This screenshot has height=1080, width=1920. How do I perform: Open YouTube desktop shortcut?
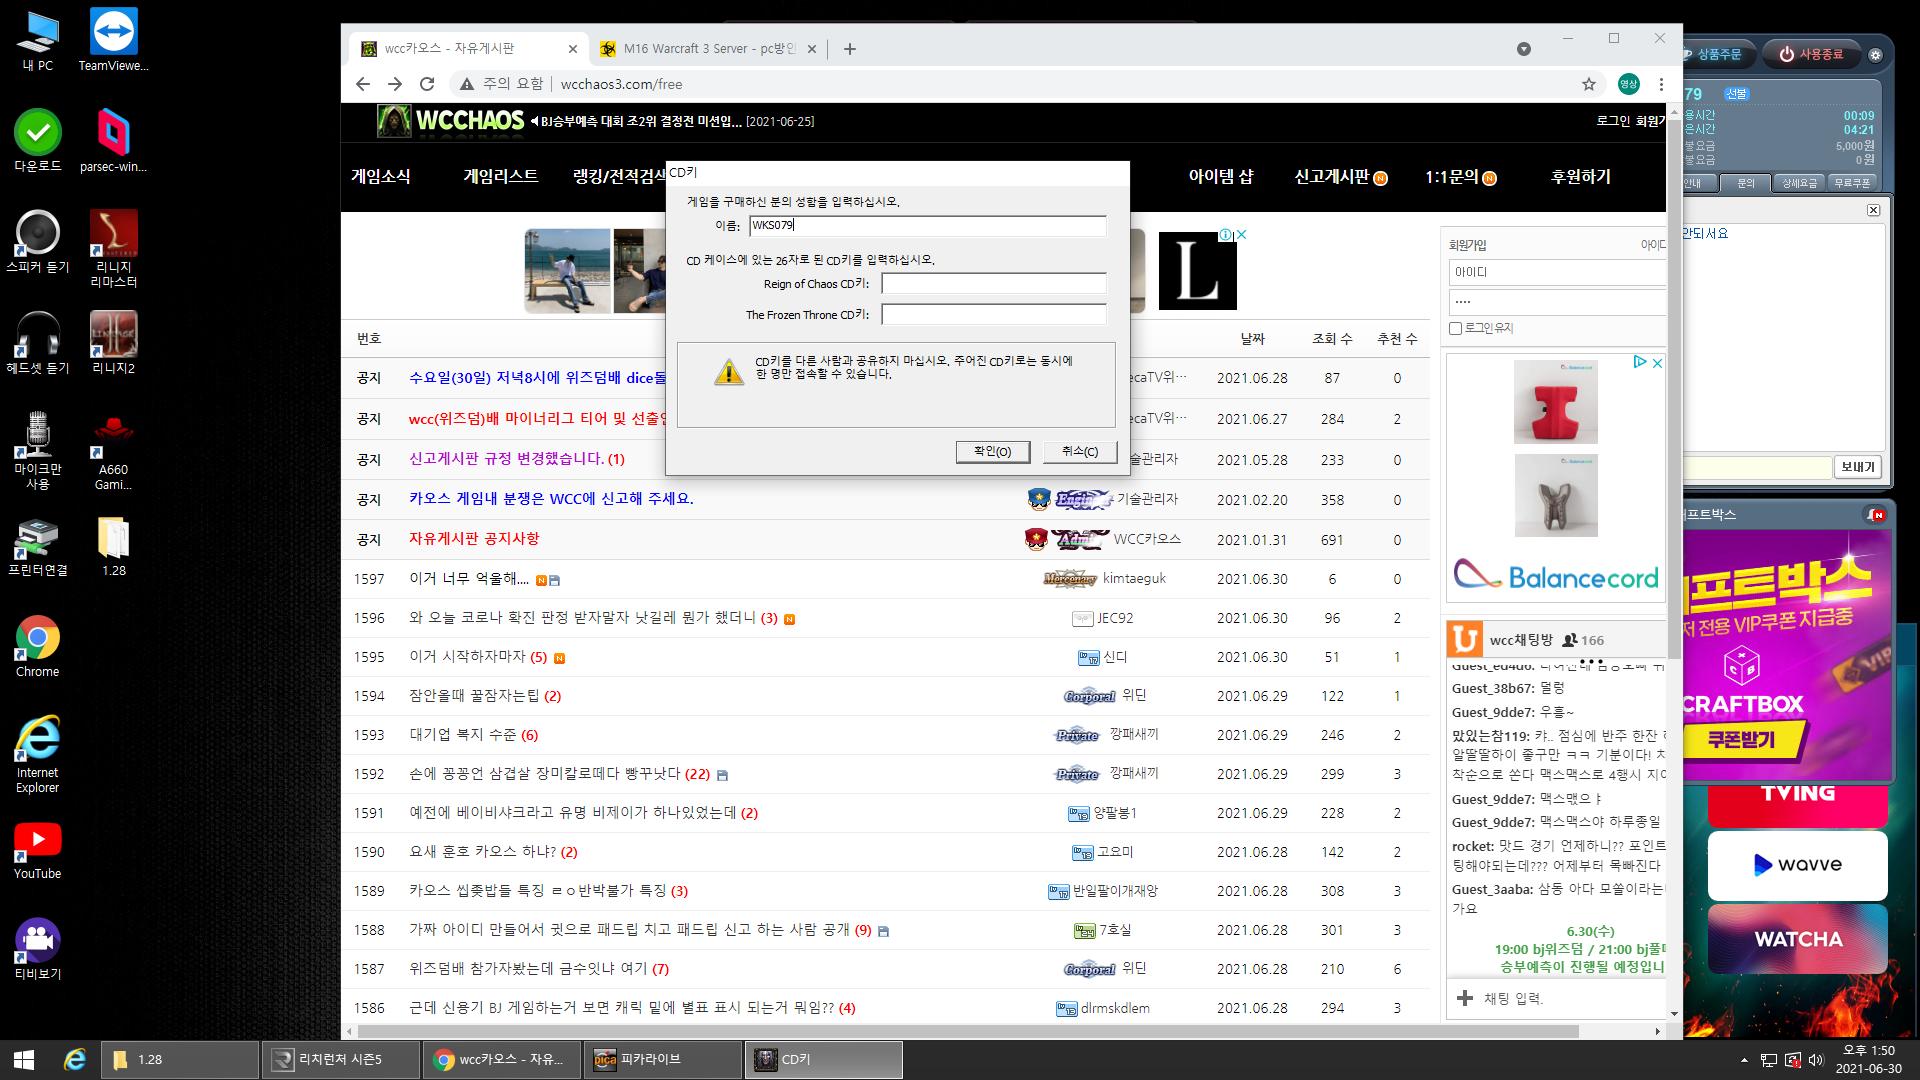[38, 850]
